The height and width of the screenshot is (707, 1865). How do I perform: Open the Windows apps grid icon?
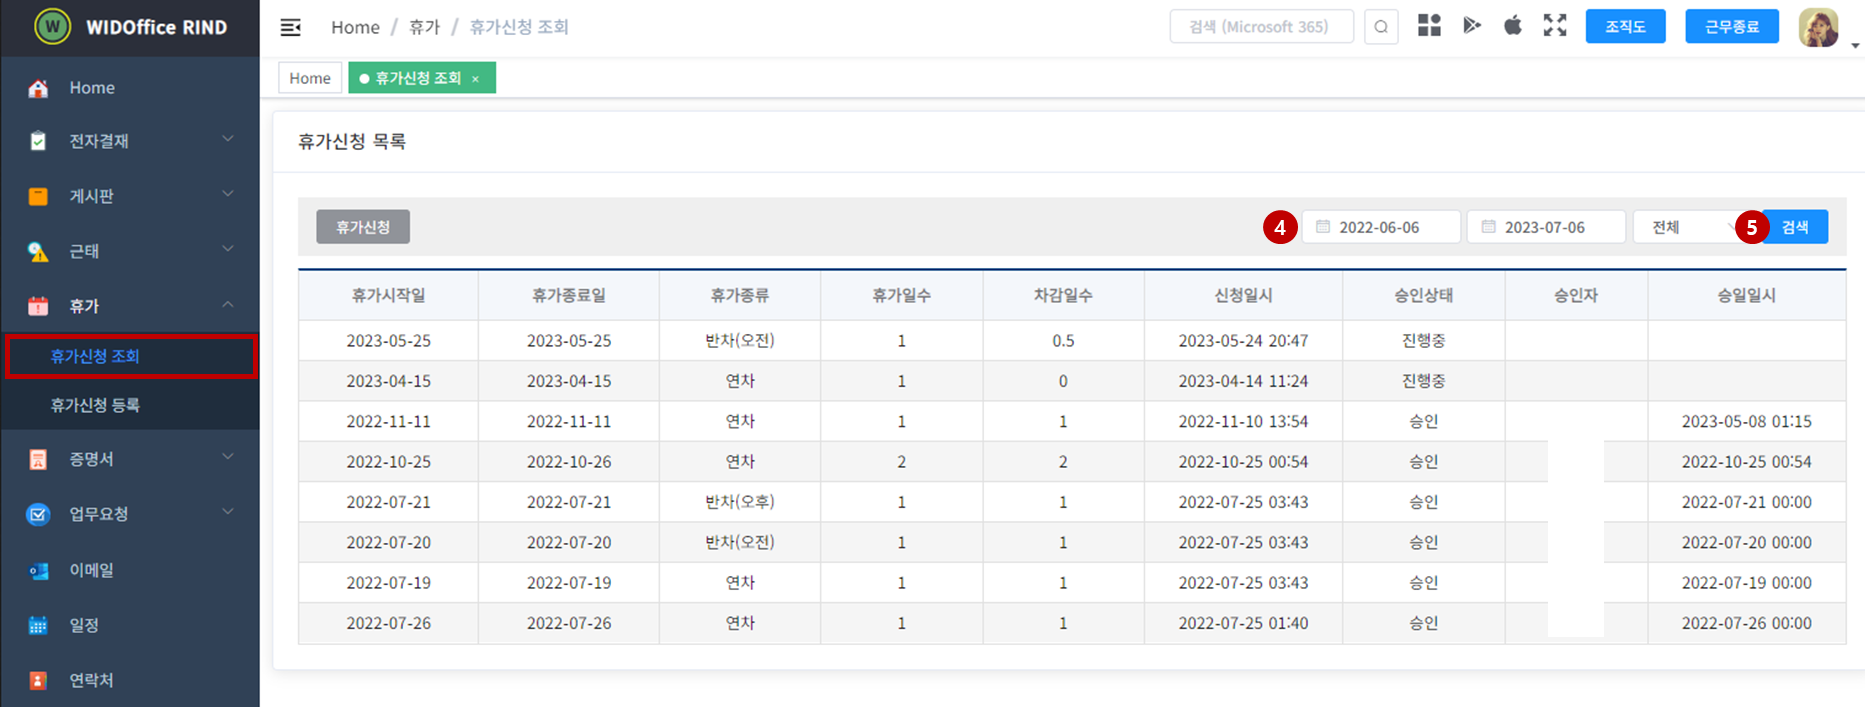[x=1429, y=26]
